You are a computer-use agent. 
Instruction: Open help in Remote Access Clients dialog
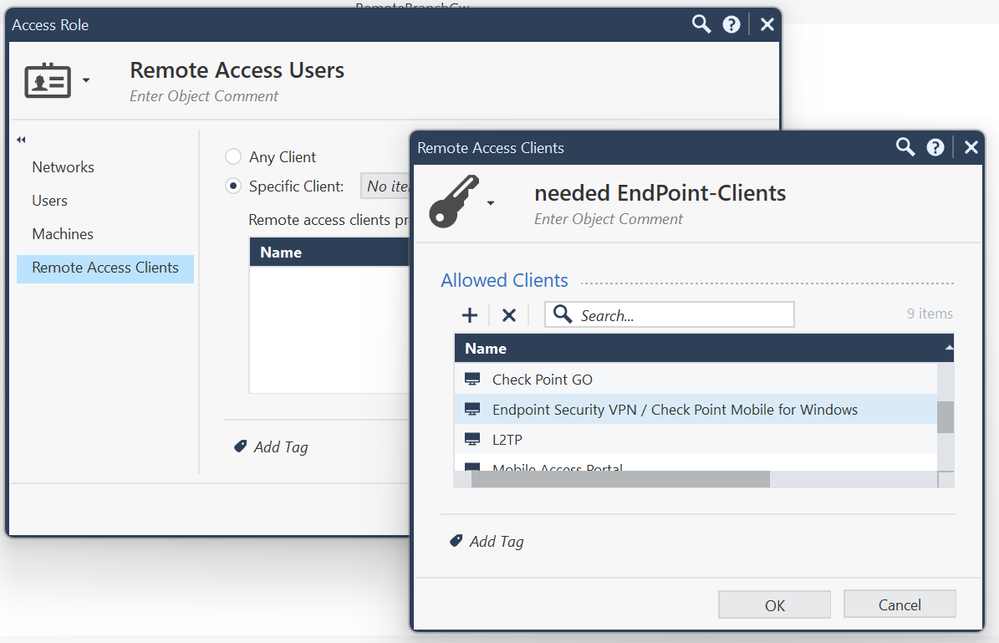coord(935,147)
